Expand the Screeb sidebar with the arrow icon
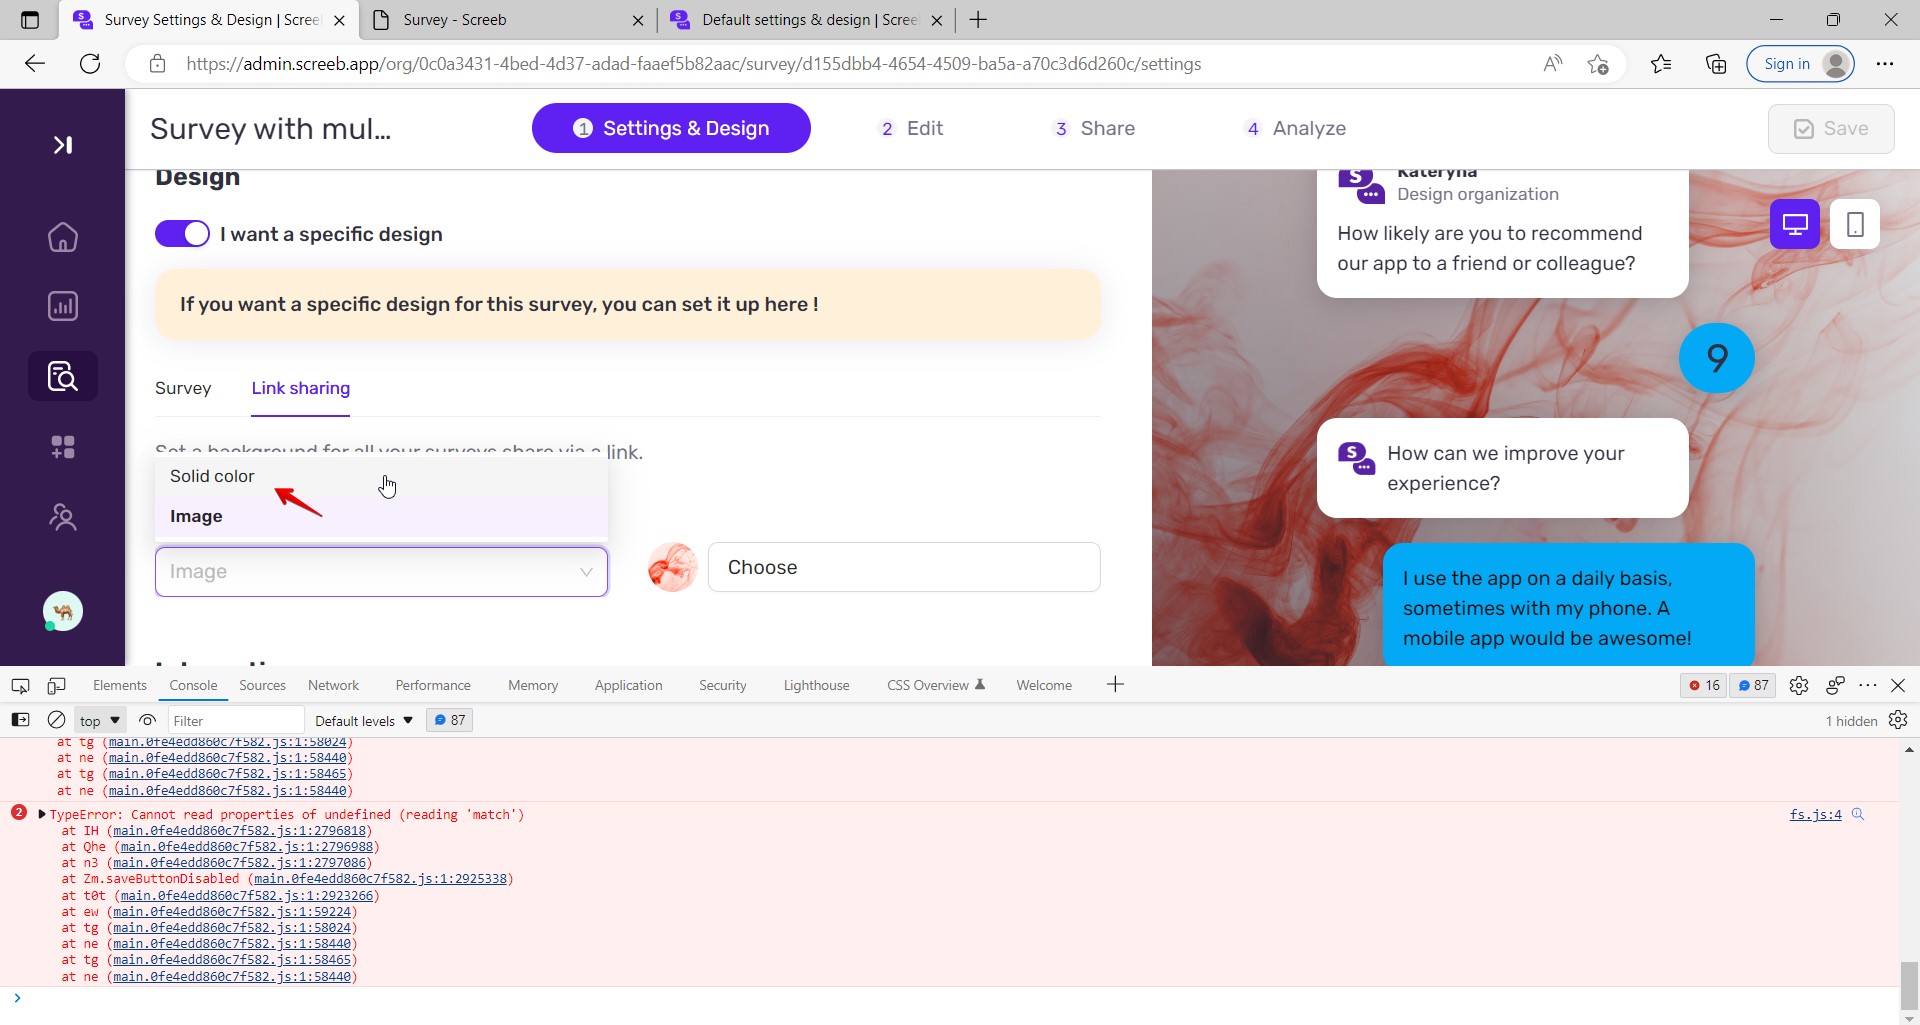 click(x=62, y=145)
